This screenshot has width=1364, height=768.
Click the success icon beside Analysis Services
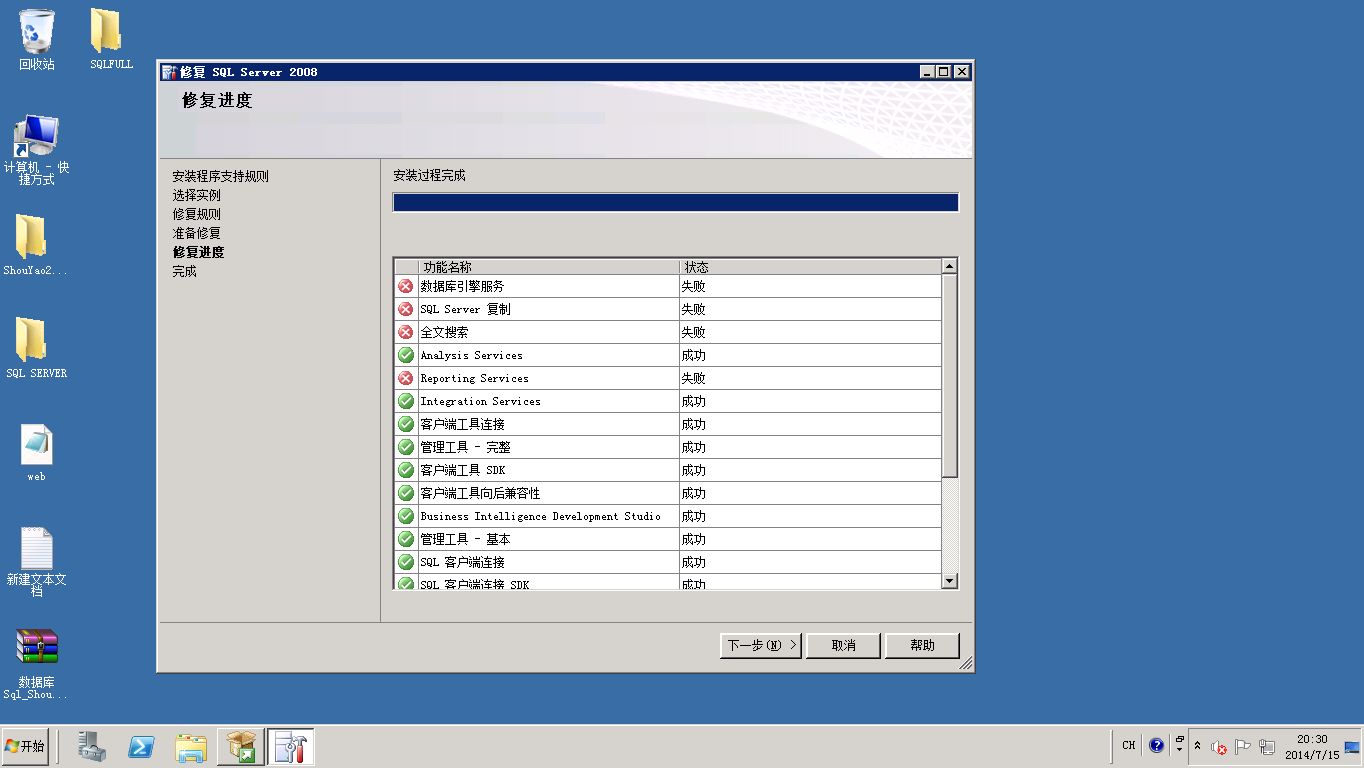406,355
